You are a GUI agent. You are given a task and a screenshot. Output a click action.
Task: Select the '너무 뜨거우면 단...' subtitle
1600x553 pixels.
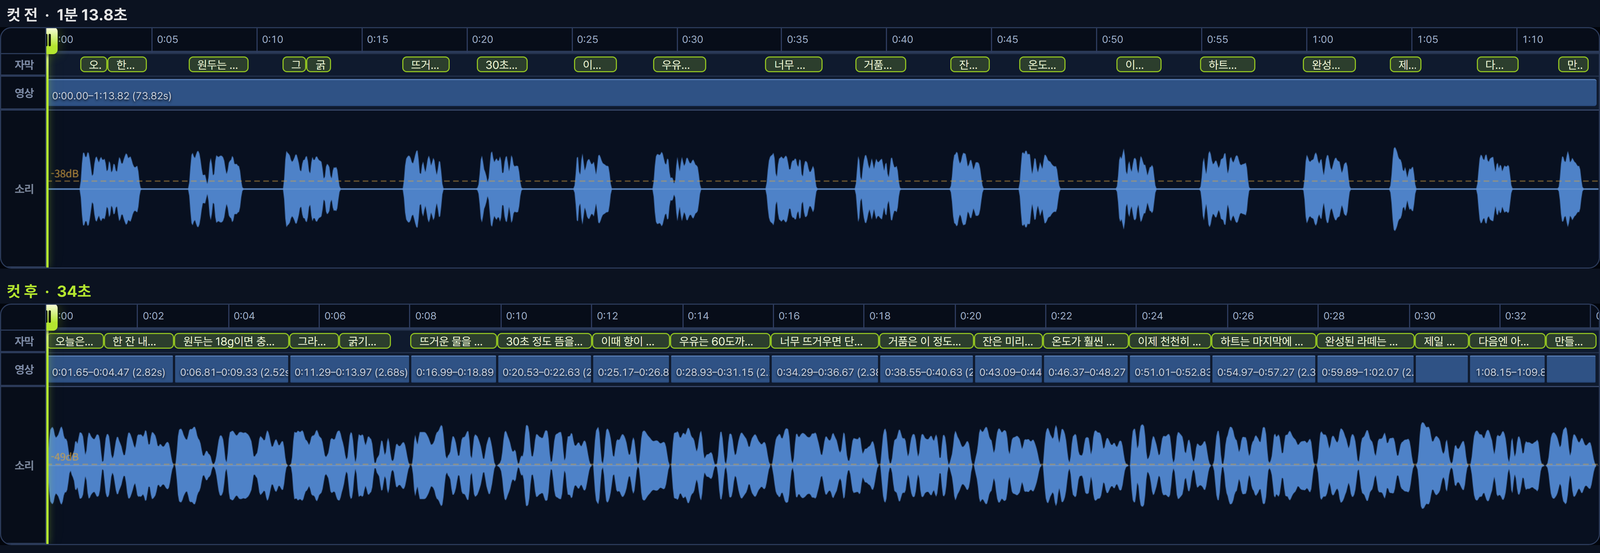click(825, 341)
